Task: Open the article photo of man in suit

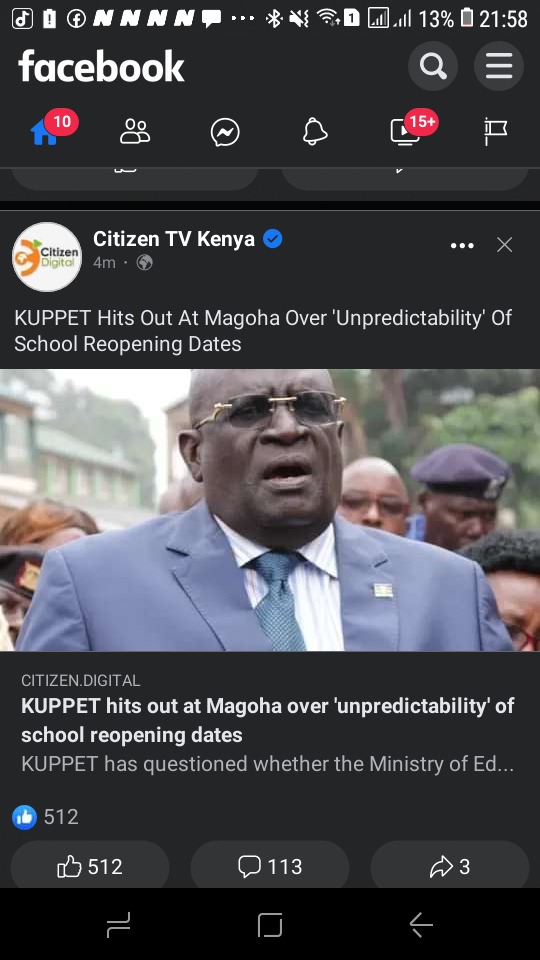Action: [x=270, y=510]
